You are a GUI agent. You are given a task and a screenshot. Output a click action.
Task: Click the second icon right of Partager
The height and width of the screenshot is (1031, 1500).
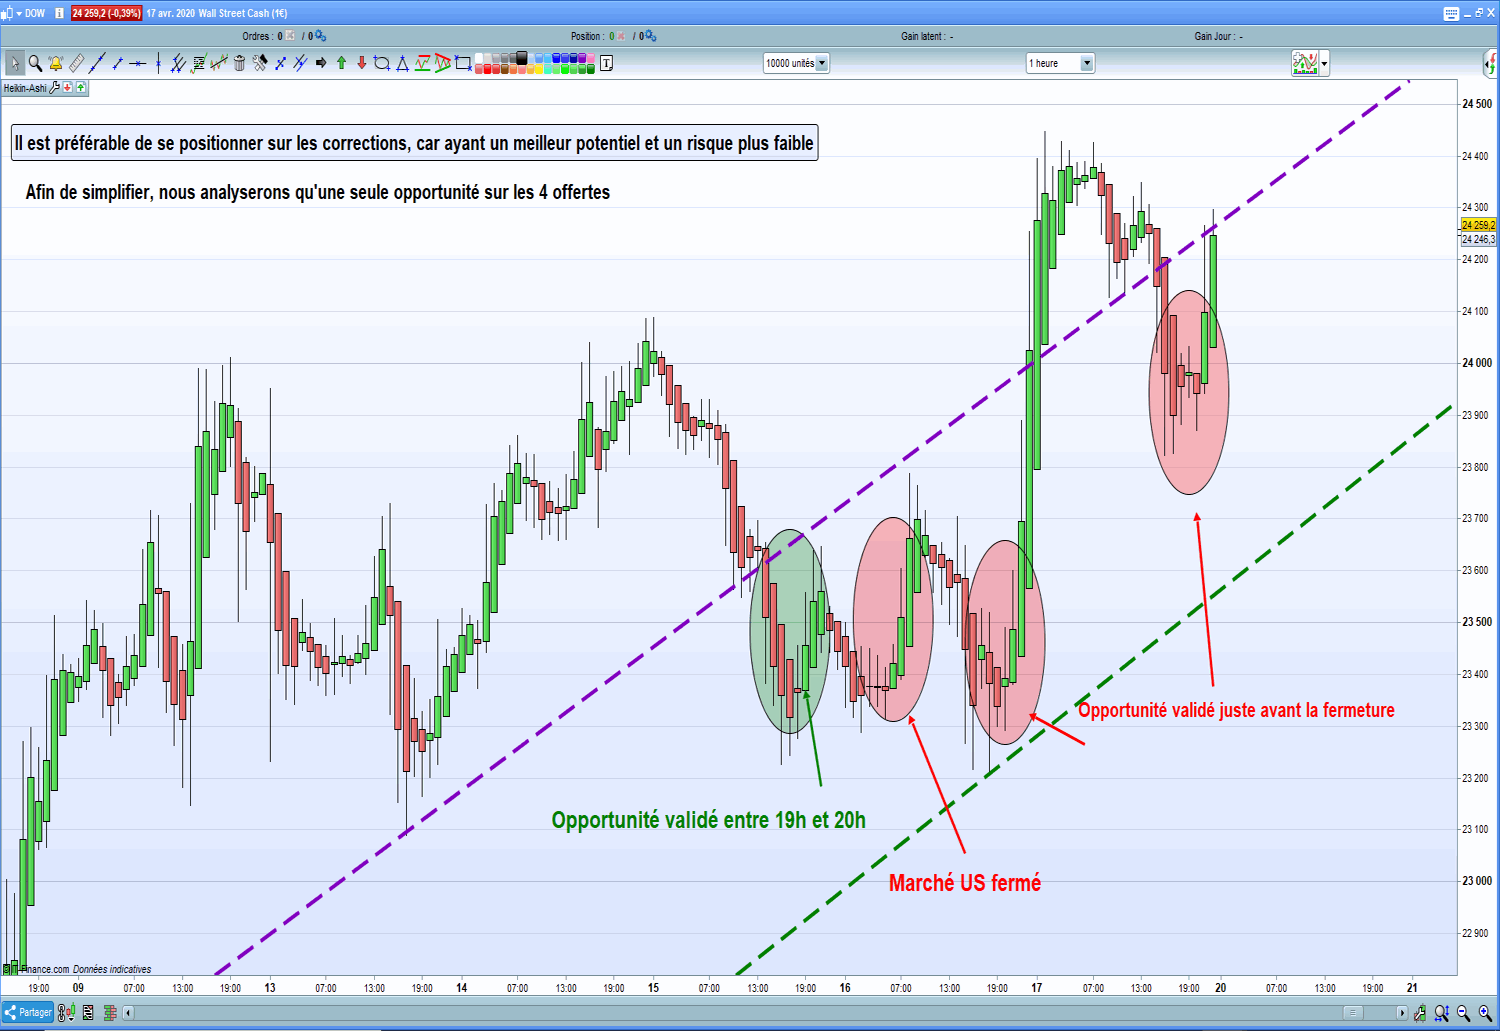click(x=88, y=1013)
